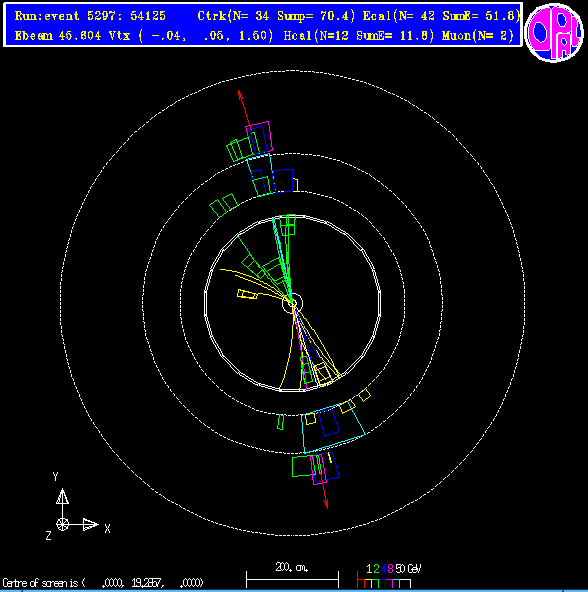Click the magenta cluster box at top
The height and width of the screenshot is (592, 588).
259,137
